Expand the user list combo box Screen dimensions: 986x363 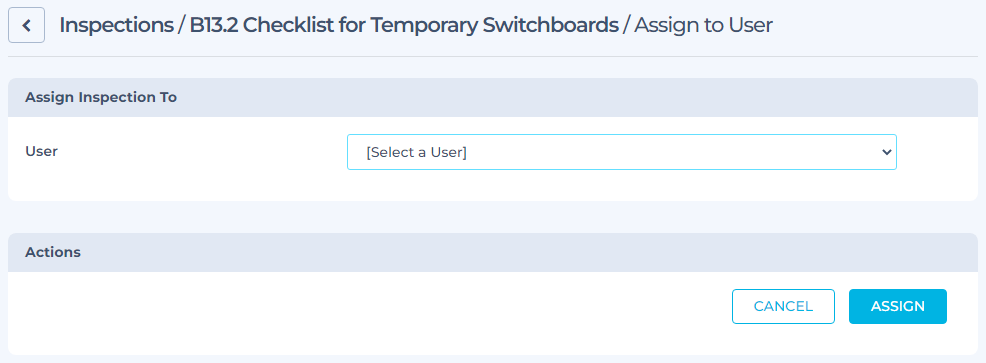point(621,152)
